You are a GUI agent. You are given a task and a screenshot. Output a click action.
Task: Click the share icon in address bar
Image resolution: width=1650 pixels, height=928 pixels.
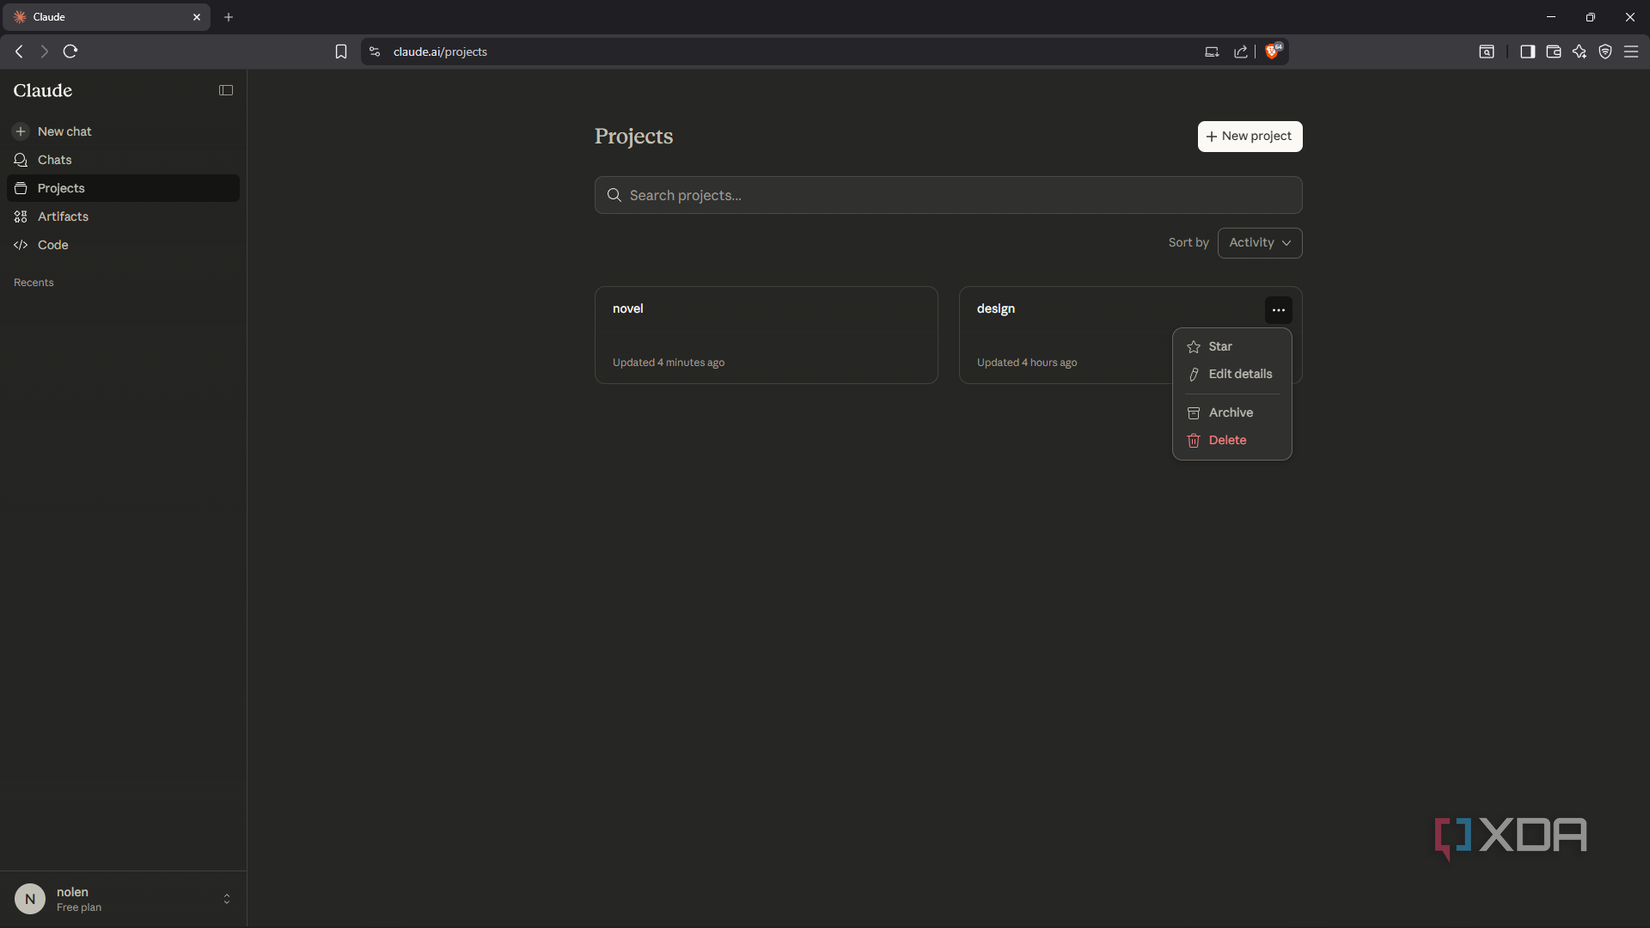click(1241, 52)
